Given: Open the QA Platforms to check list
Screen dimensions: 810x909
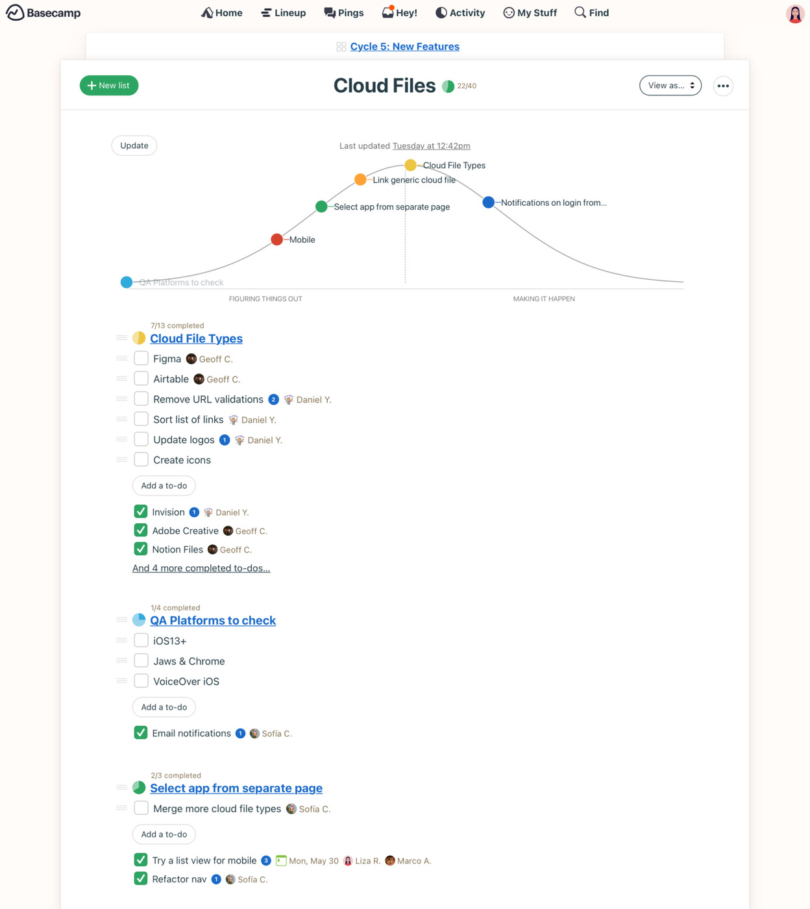Looking at the screenshot, I should pyautogui.click(x=212, y=620).
